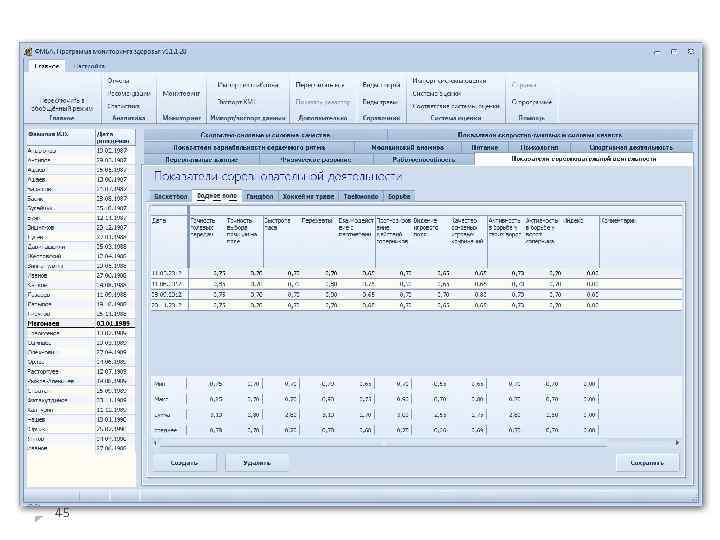Switch to Спортивная деятельность tab

point(631,147)
